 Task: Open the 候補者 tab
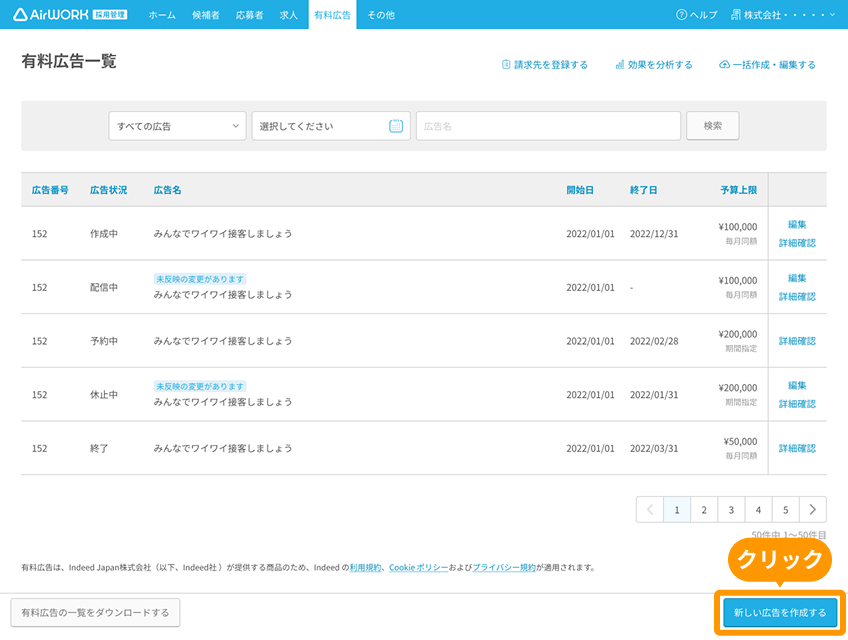coord(206,15)
